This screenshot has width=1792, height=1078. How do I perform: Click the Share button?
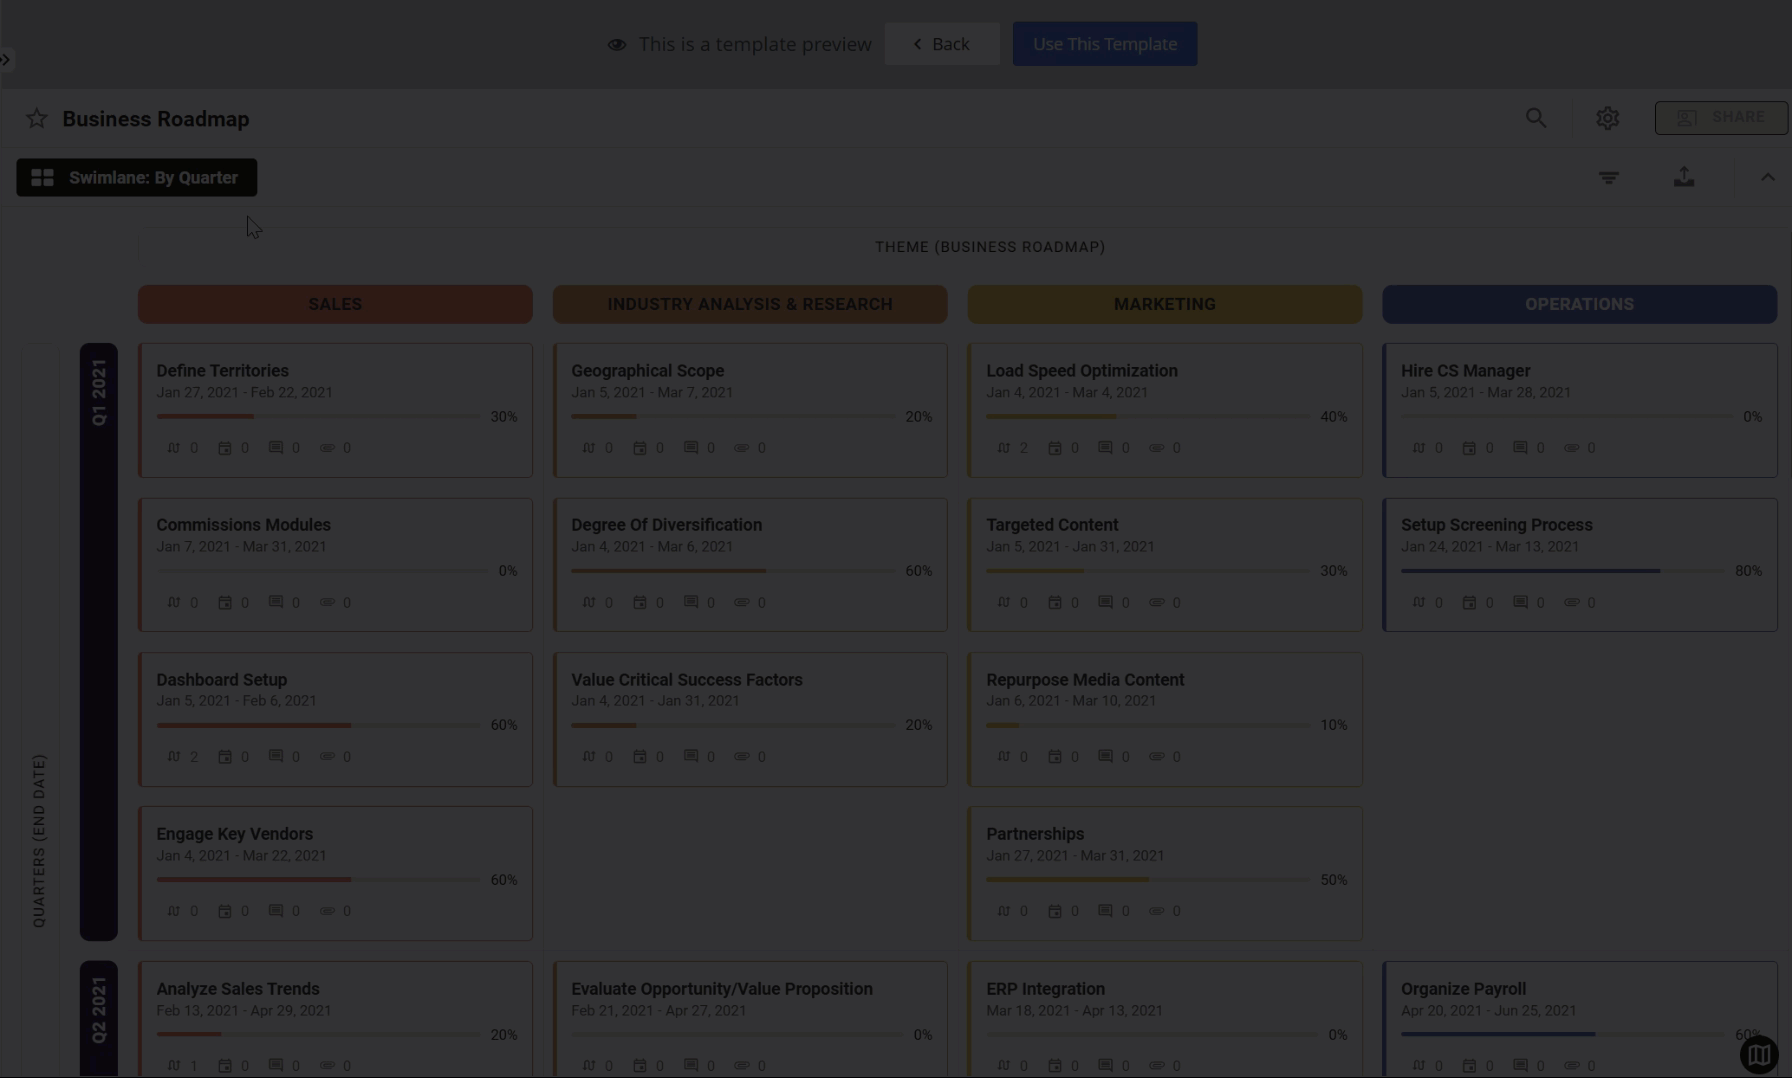1720,118
